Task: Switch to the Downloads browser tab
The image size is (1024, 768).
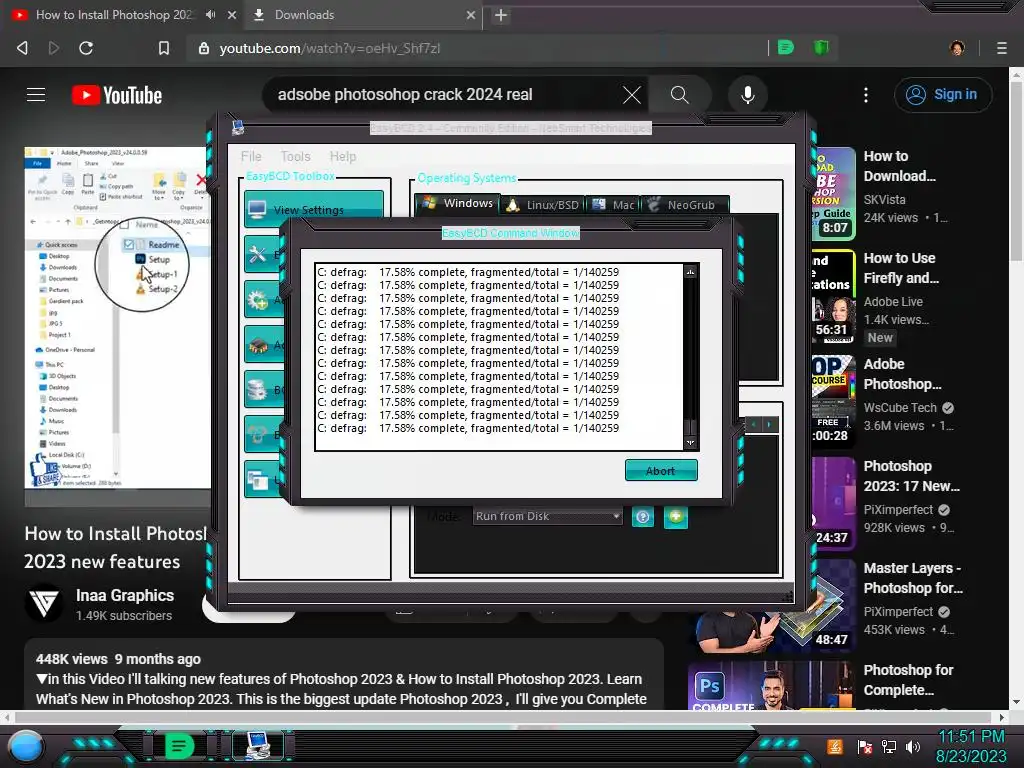Action: point(362,15)
